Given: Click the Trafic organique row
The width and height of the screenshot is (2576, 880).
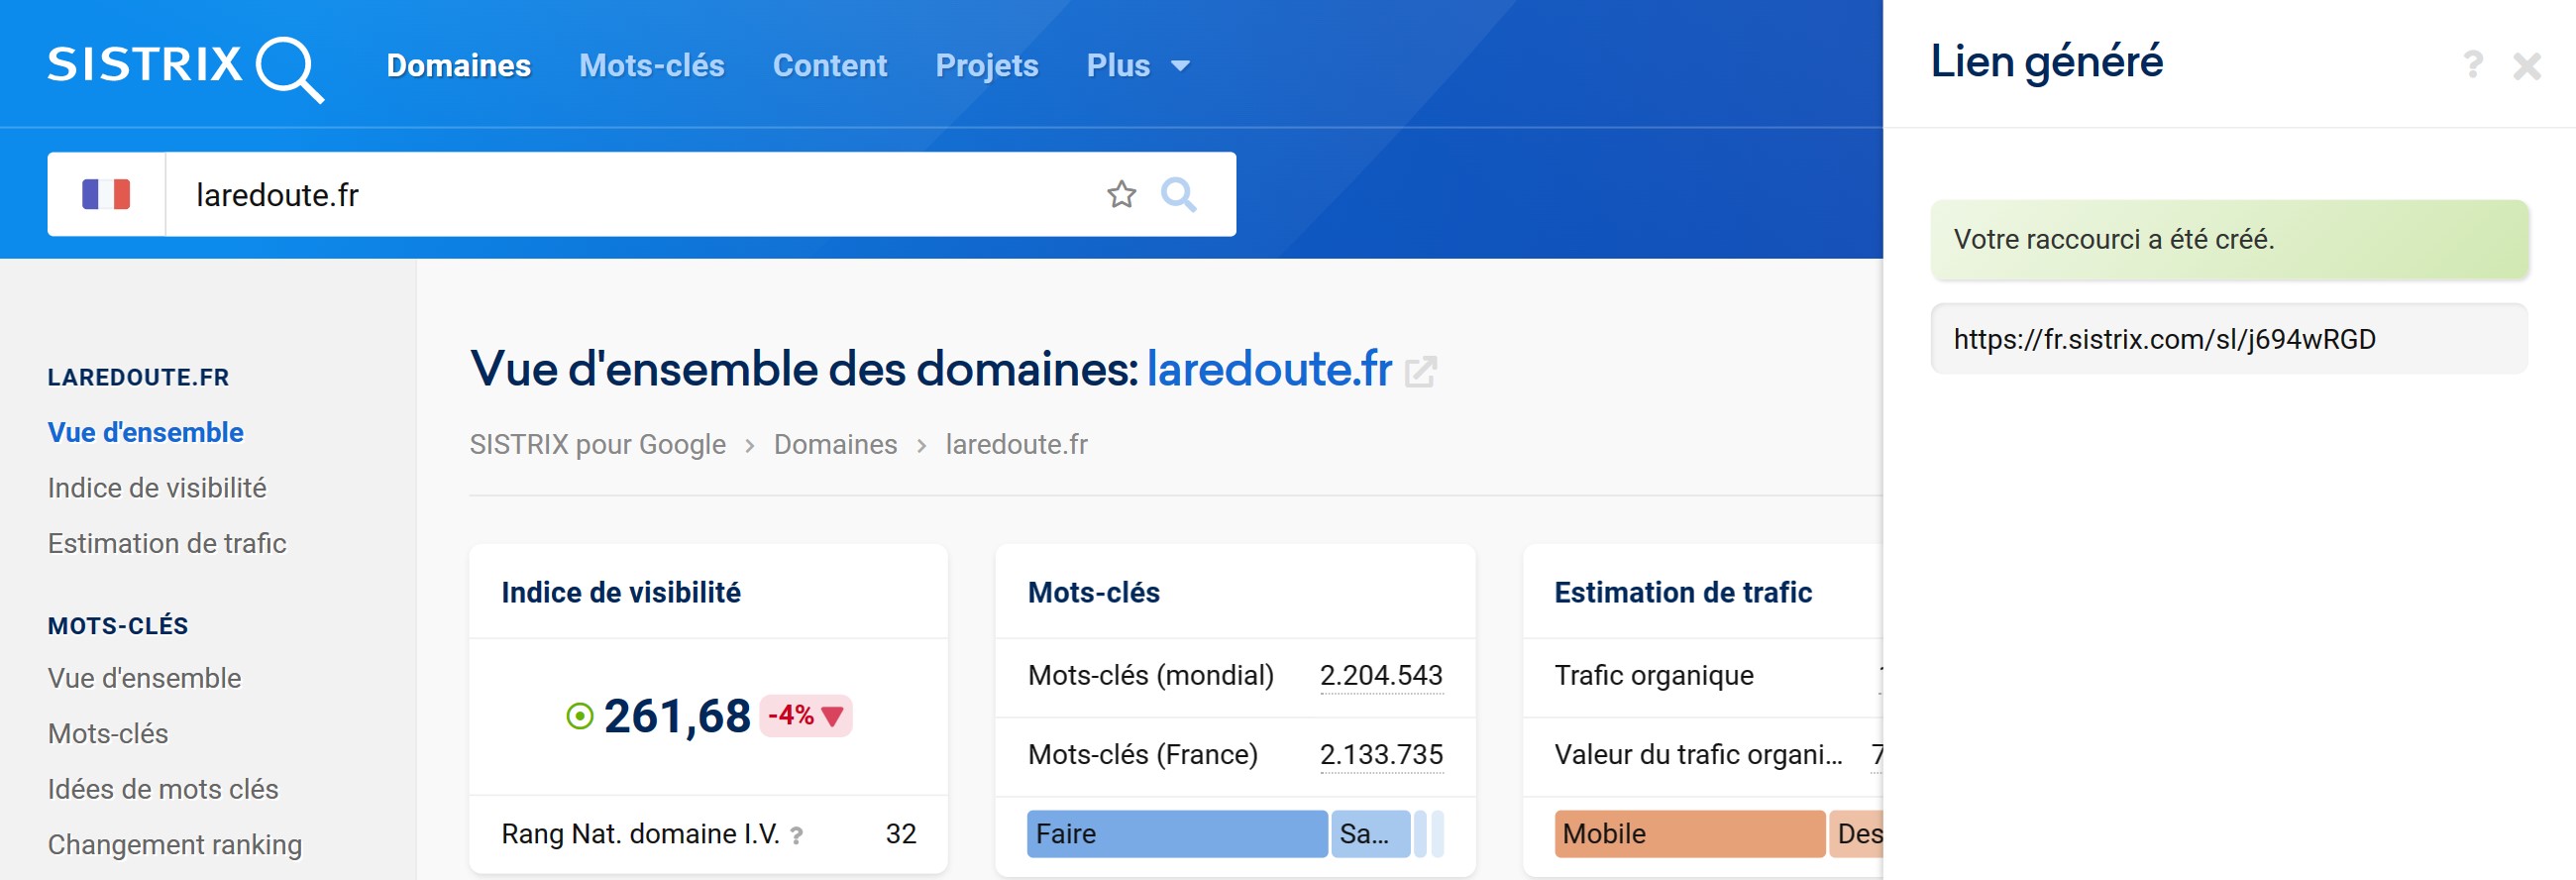Looking at the screenshot, I should (x=1703, y=677).
